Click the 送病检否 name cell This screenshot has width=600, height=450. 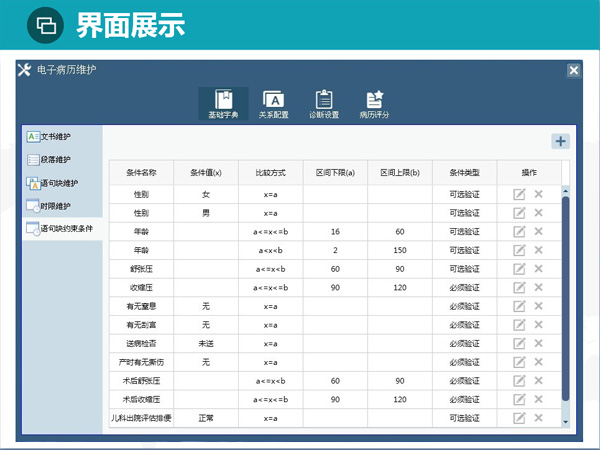[141, 344]
